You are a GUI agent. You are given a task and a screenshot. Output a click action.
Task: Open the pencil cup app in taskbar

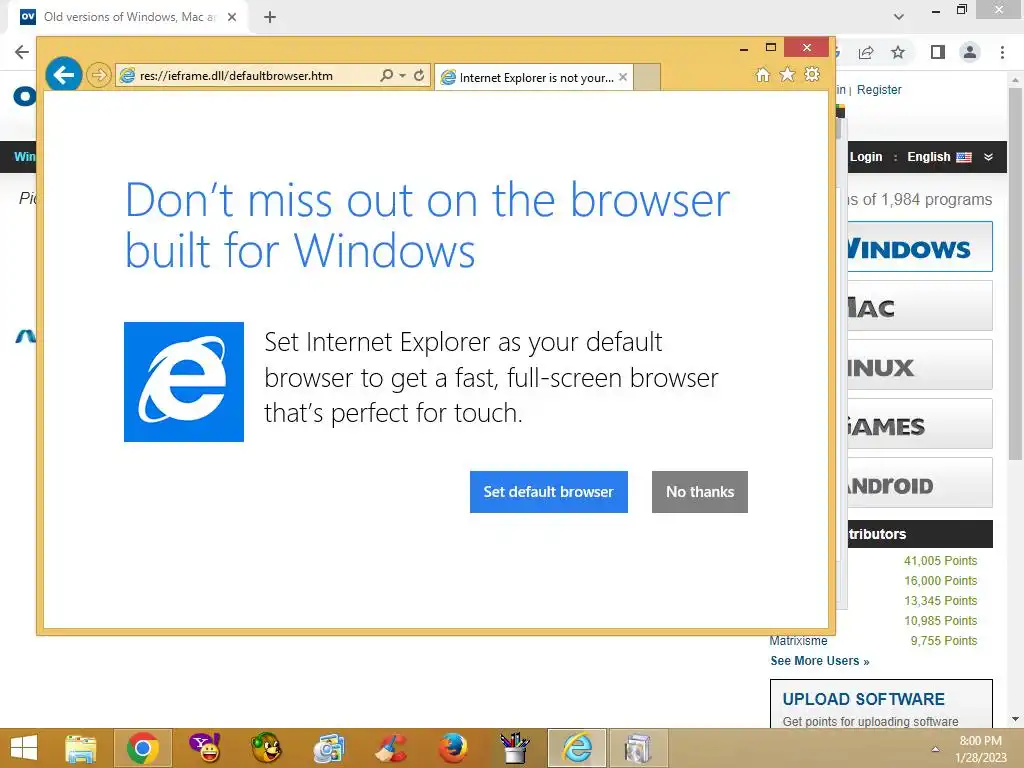[x=515, y=748]
